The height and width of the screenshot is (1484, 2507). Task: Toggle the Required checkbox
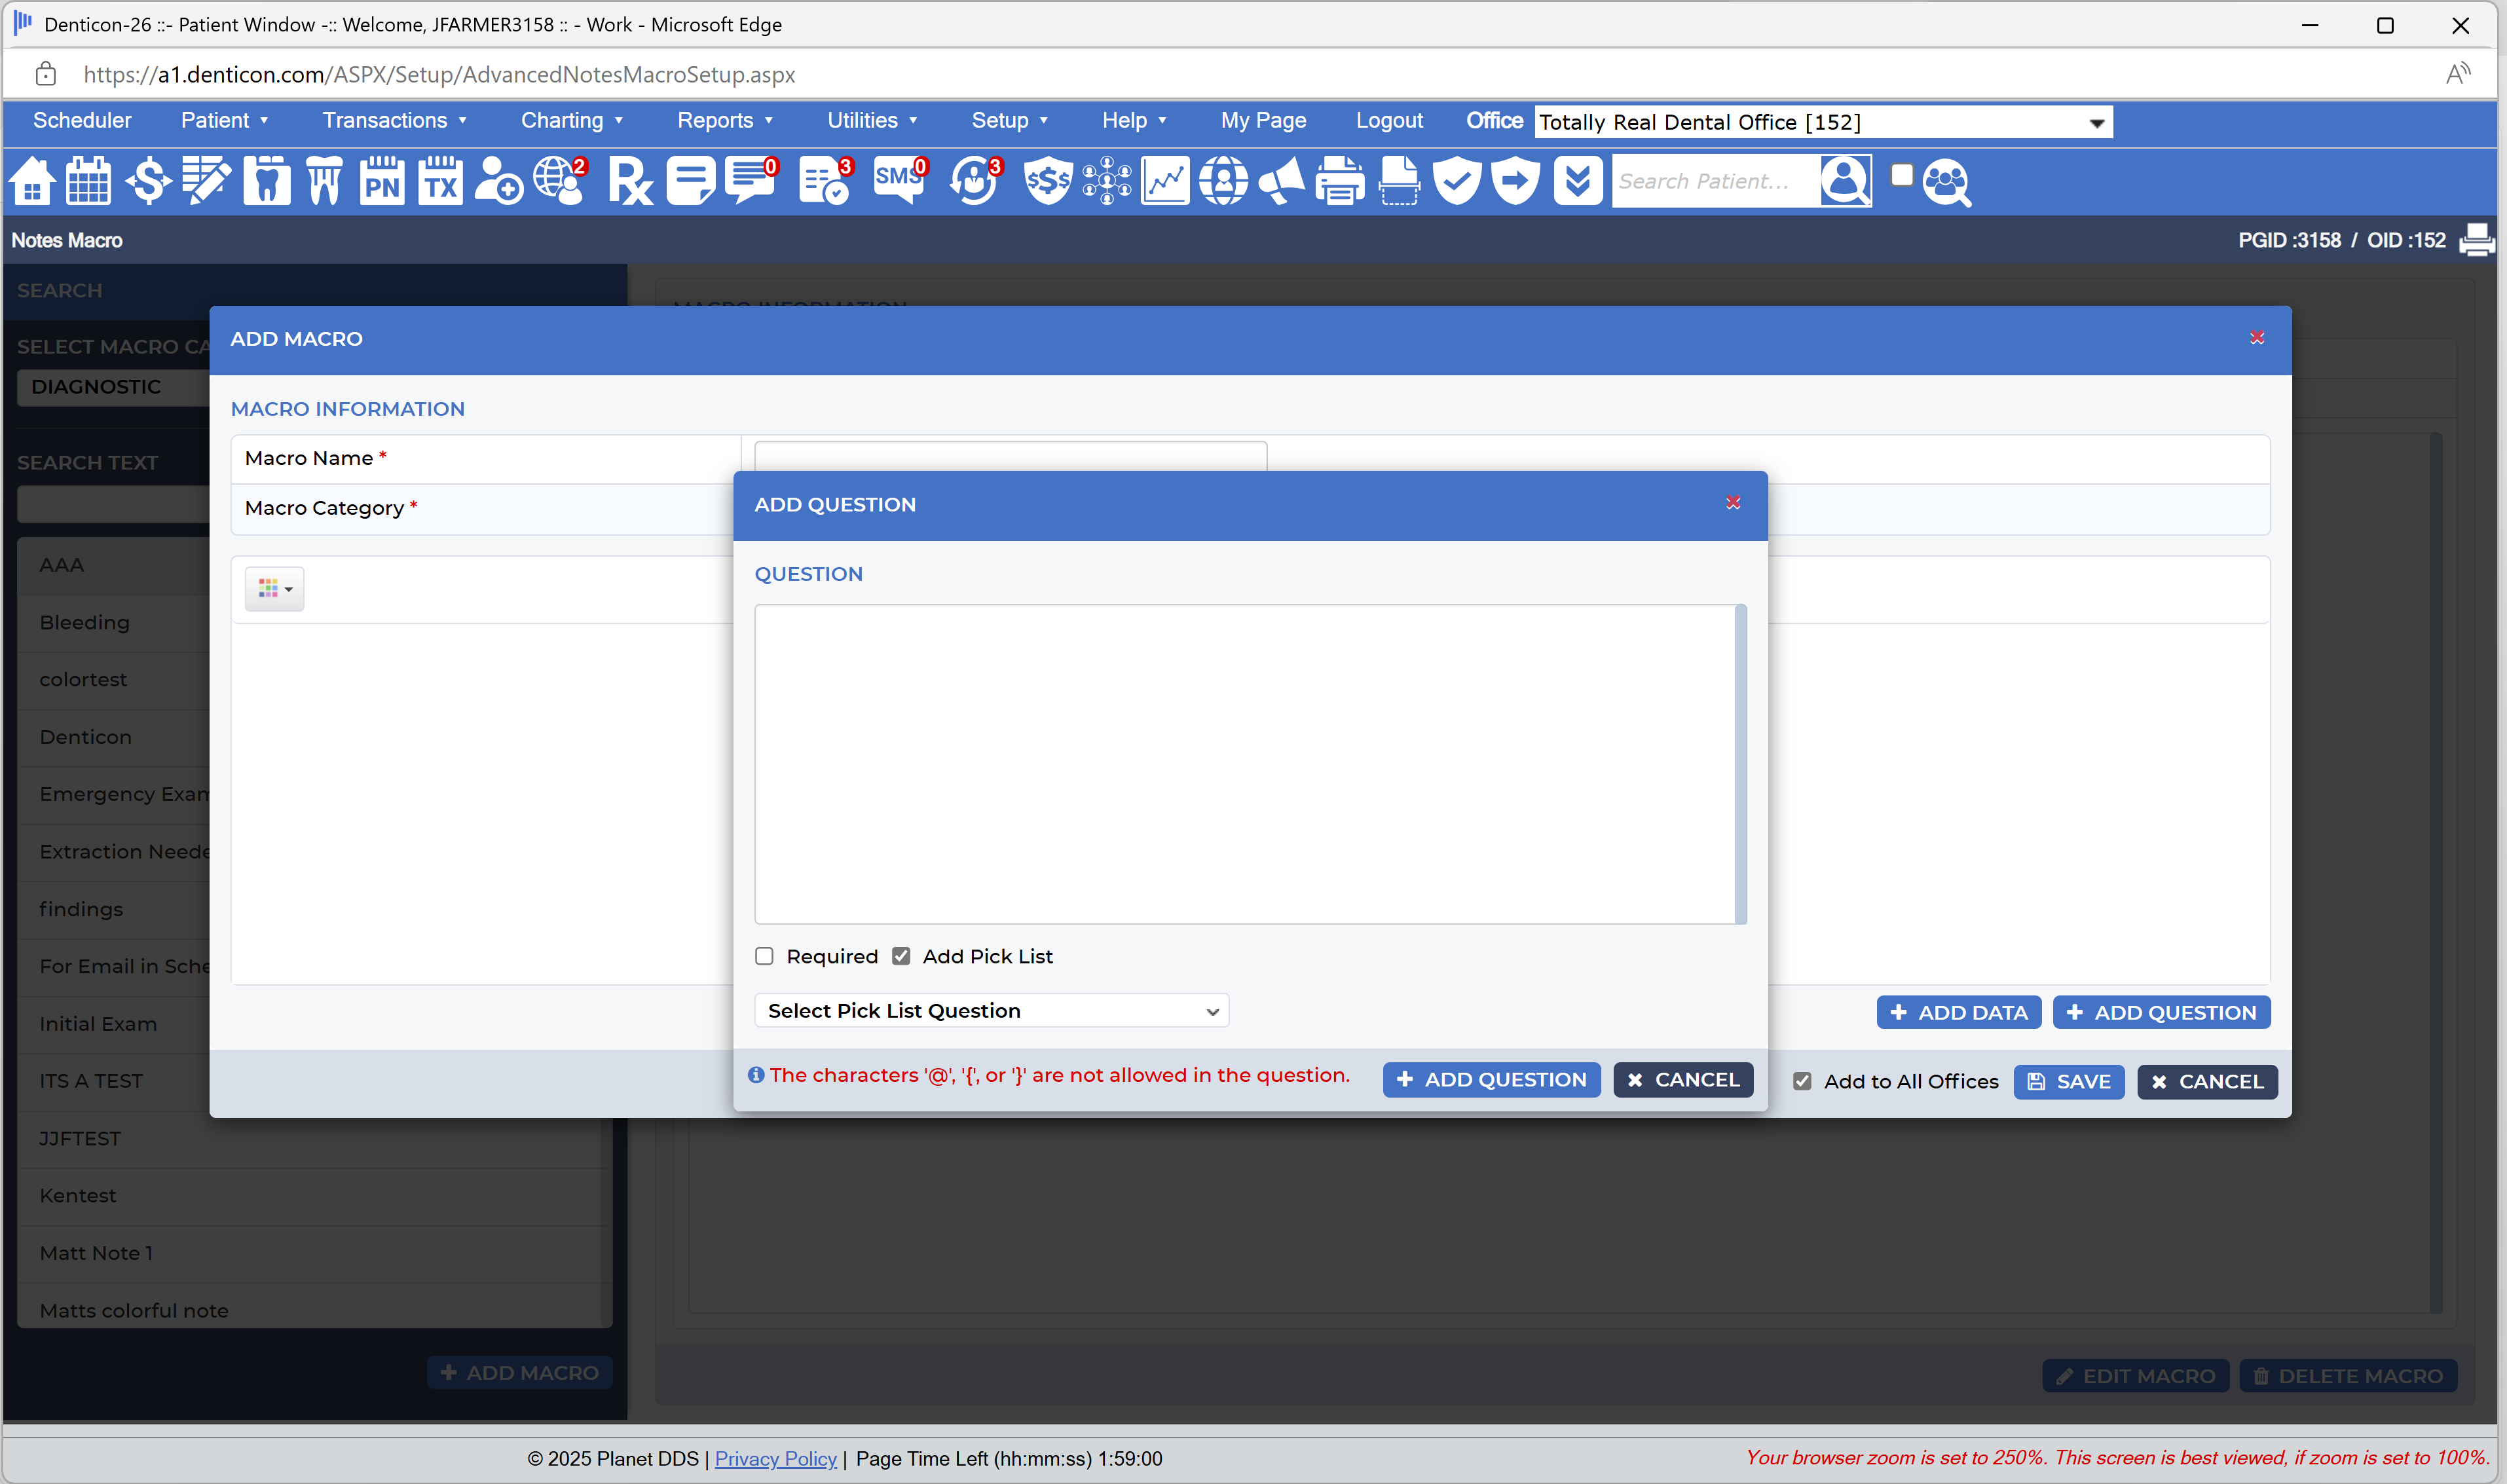click(765, 956)
